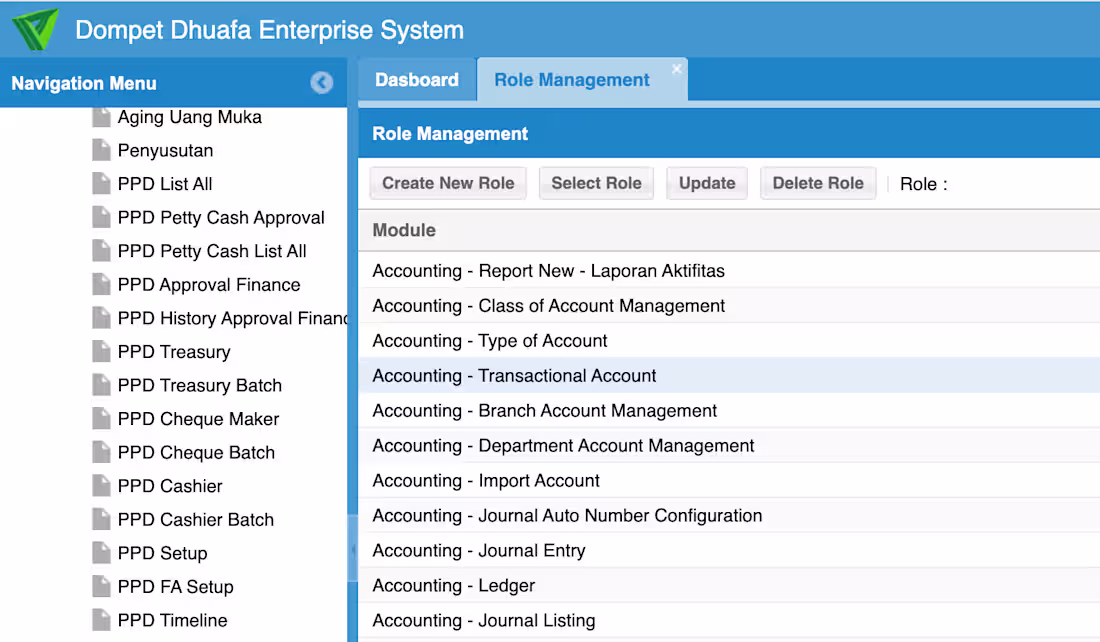Select row Accounting - Journal Listing
Viewport: 1100px width, 642px height.
pos(729,620)
